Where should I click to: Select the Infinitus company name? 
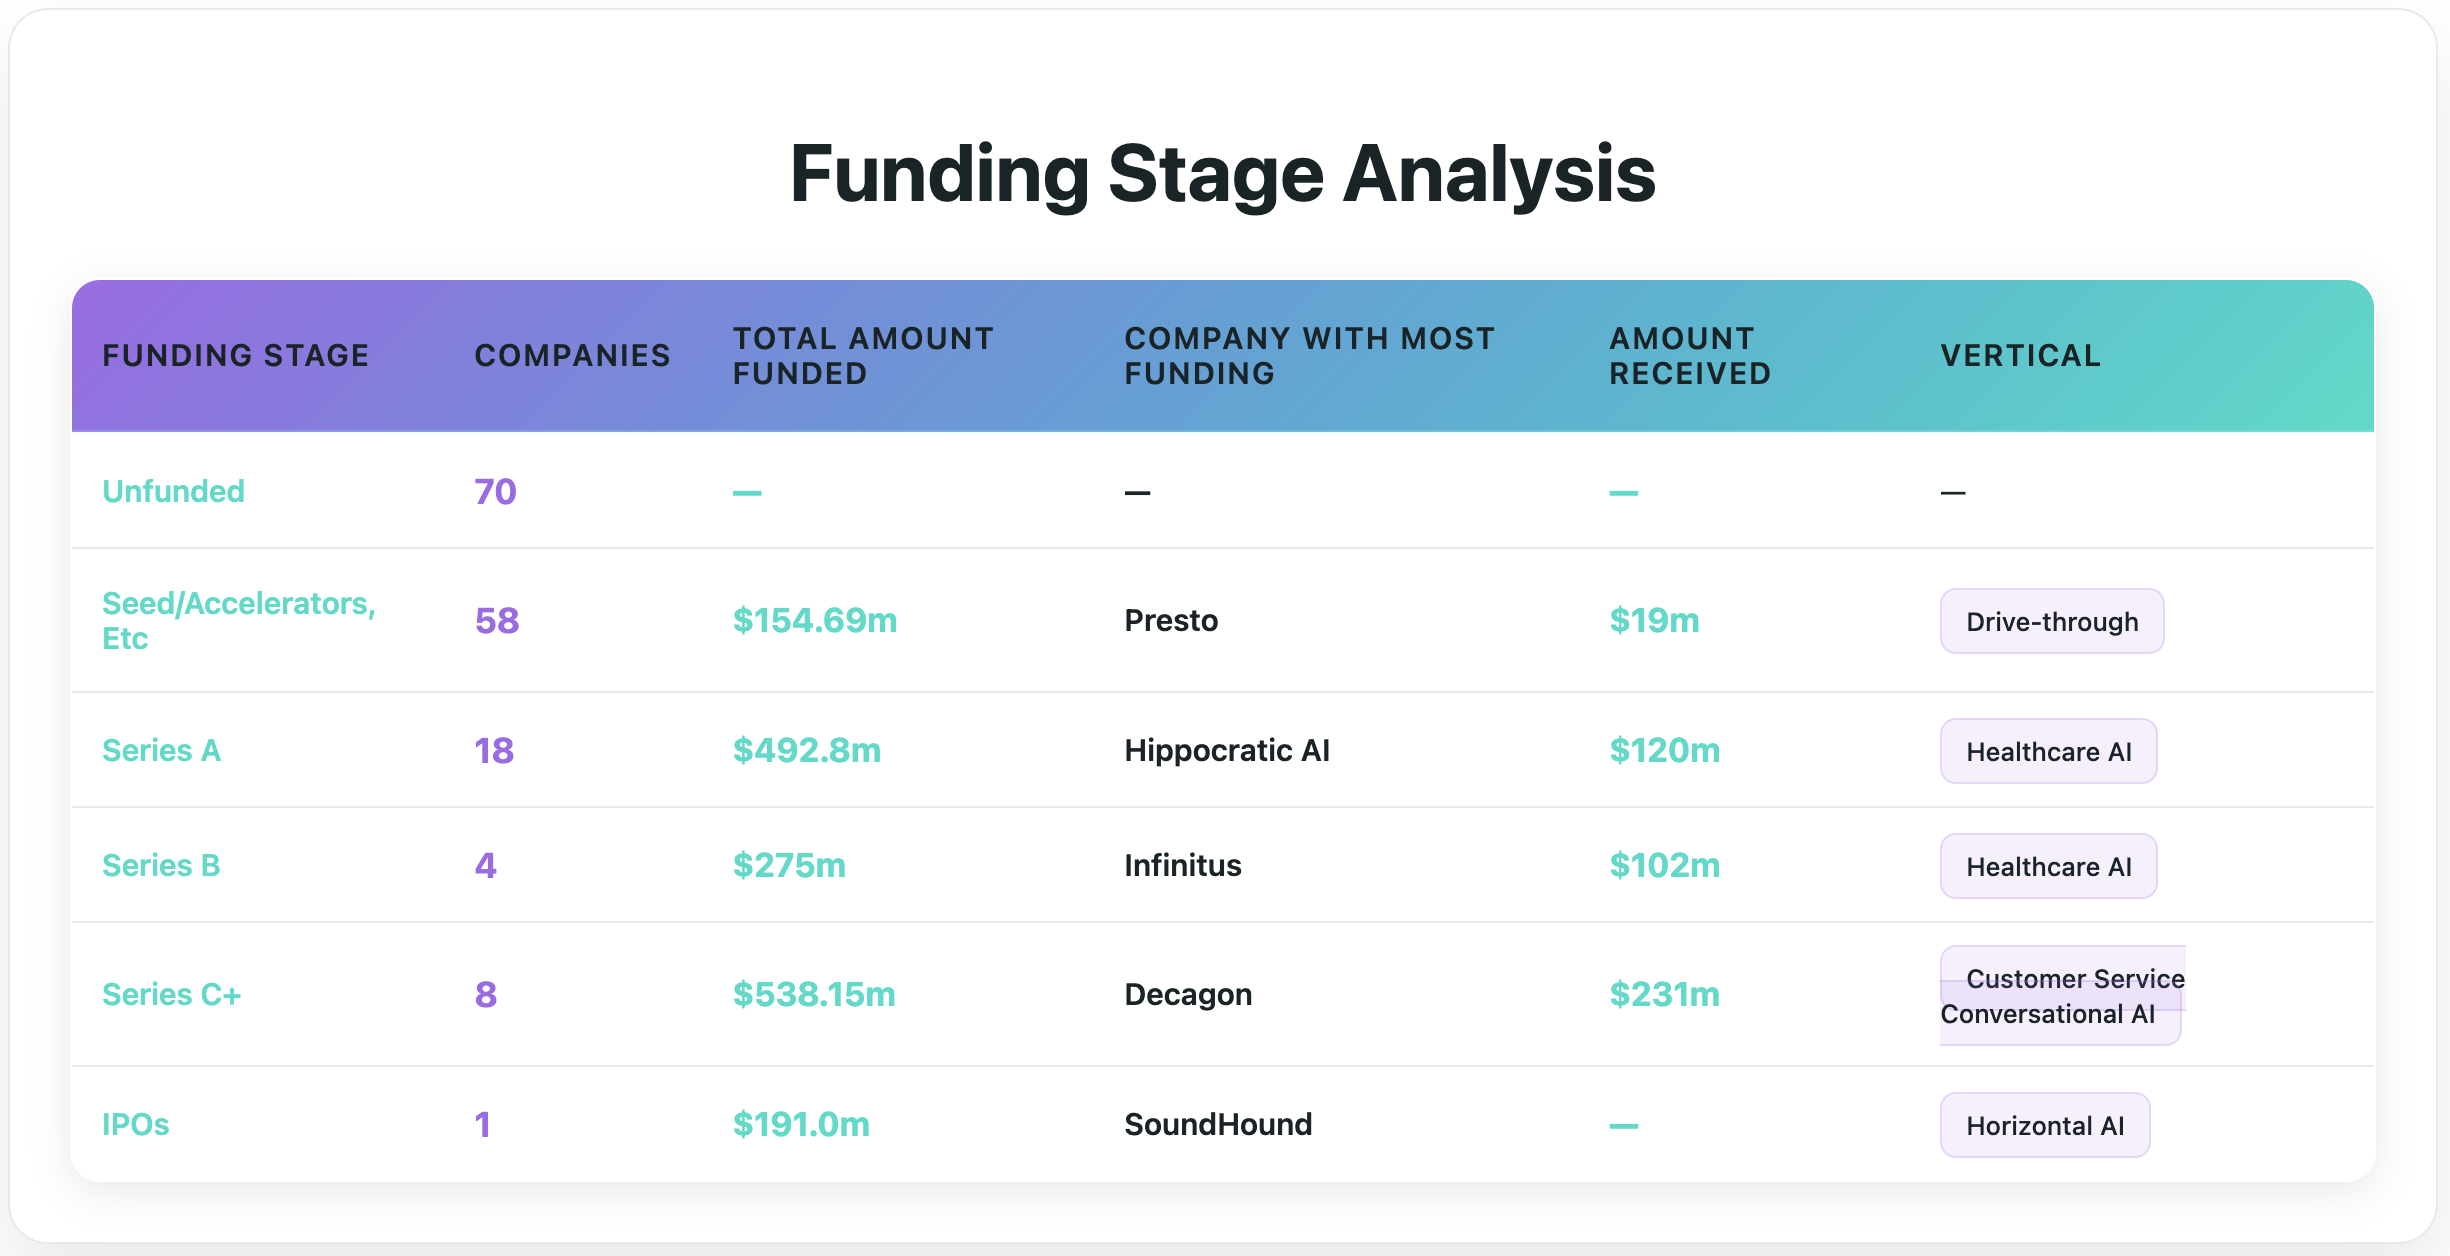tap(1183, 865)
